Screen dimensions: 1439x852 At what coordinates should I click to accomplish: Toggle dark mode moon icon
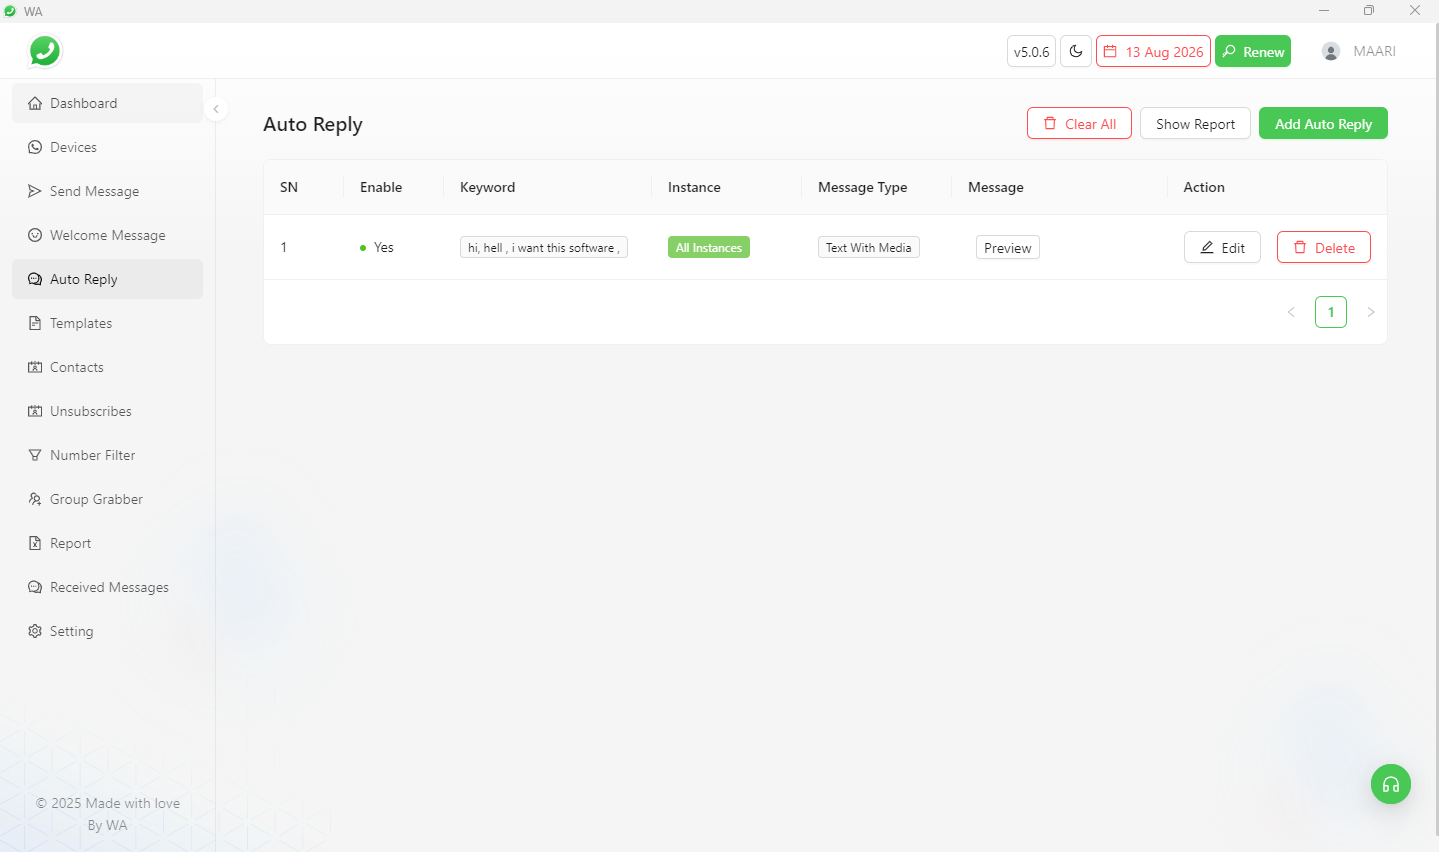pos(1076,51)
